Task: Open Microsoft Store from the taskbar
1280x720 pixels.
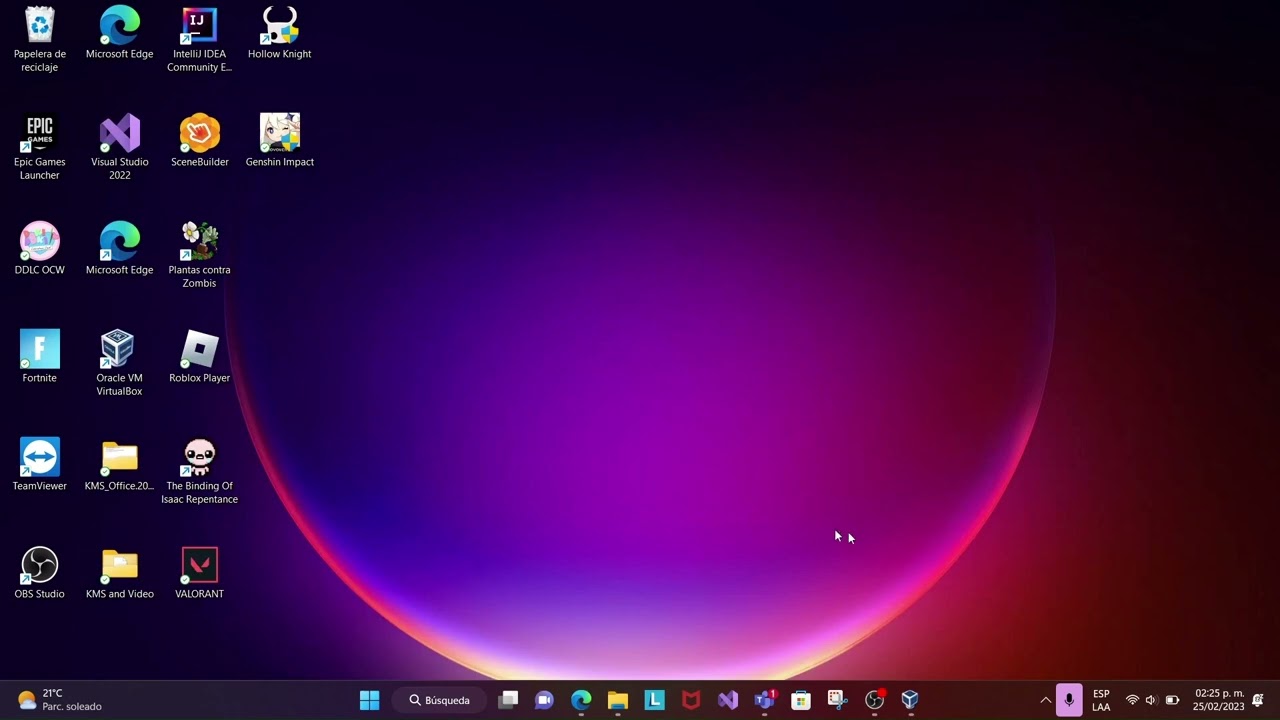Action: coord(801,700)
